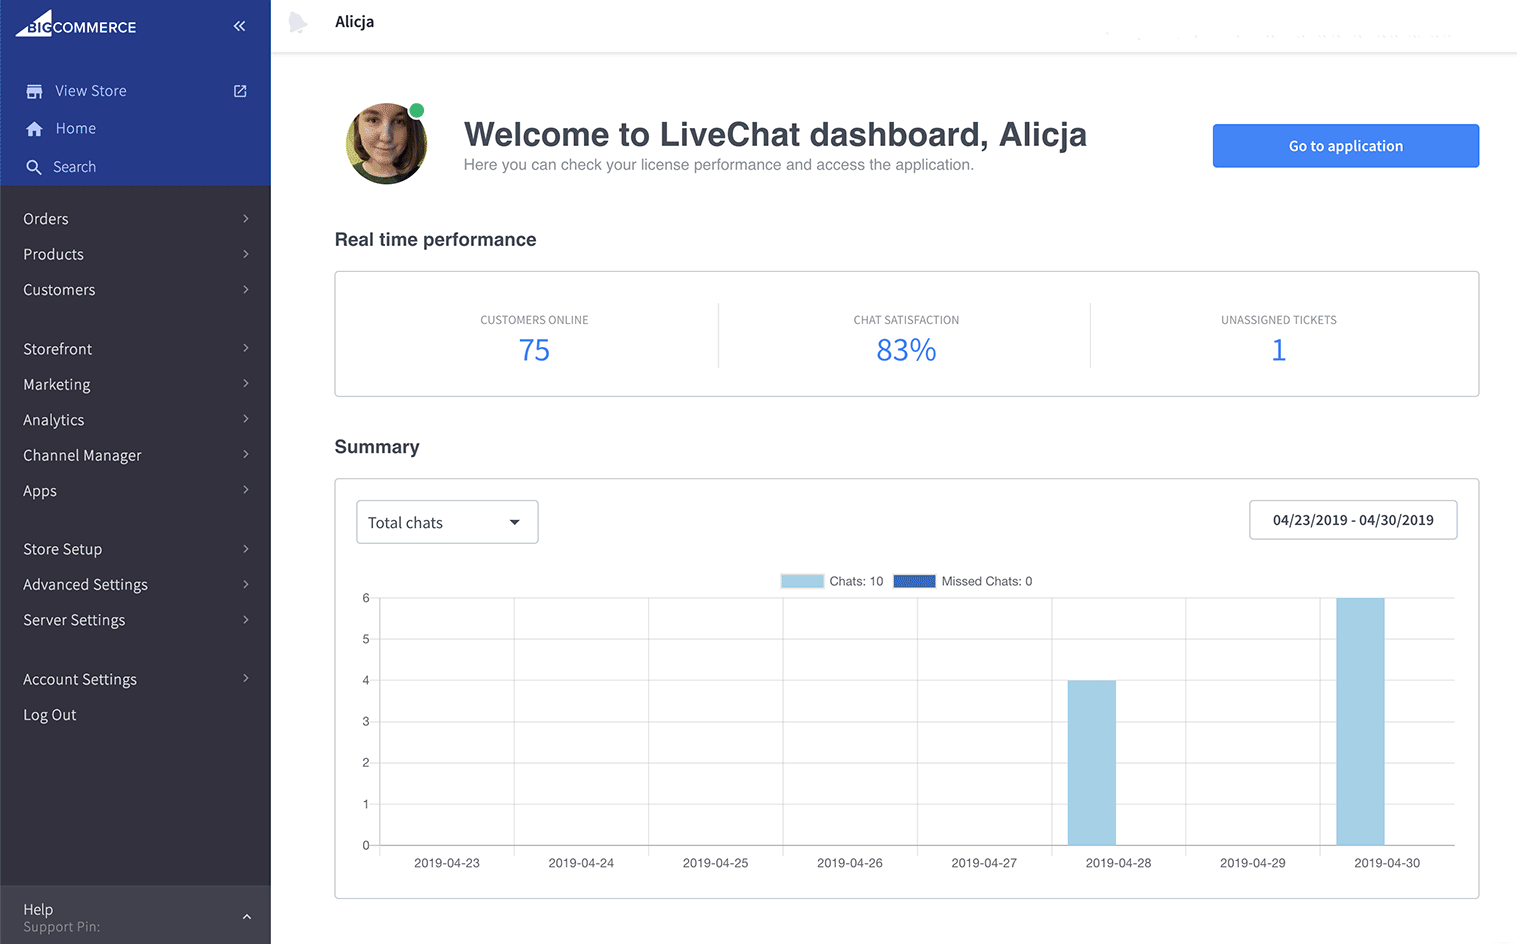Viewport: 1517px width, 944px height.
Task: Click the green online status dot
Action: (x=417, y=110)
